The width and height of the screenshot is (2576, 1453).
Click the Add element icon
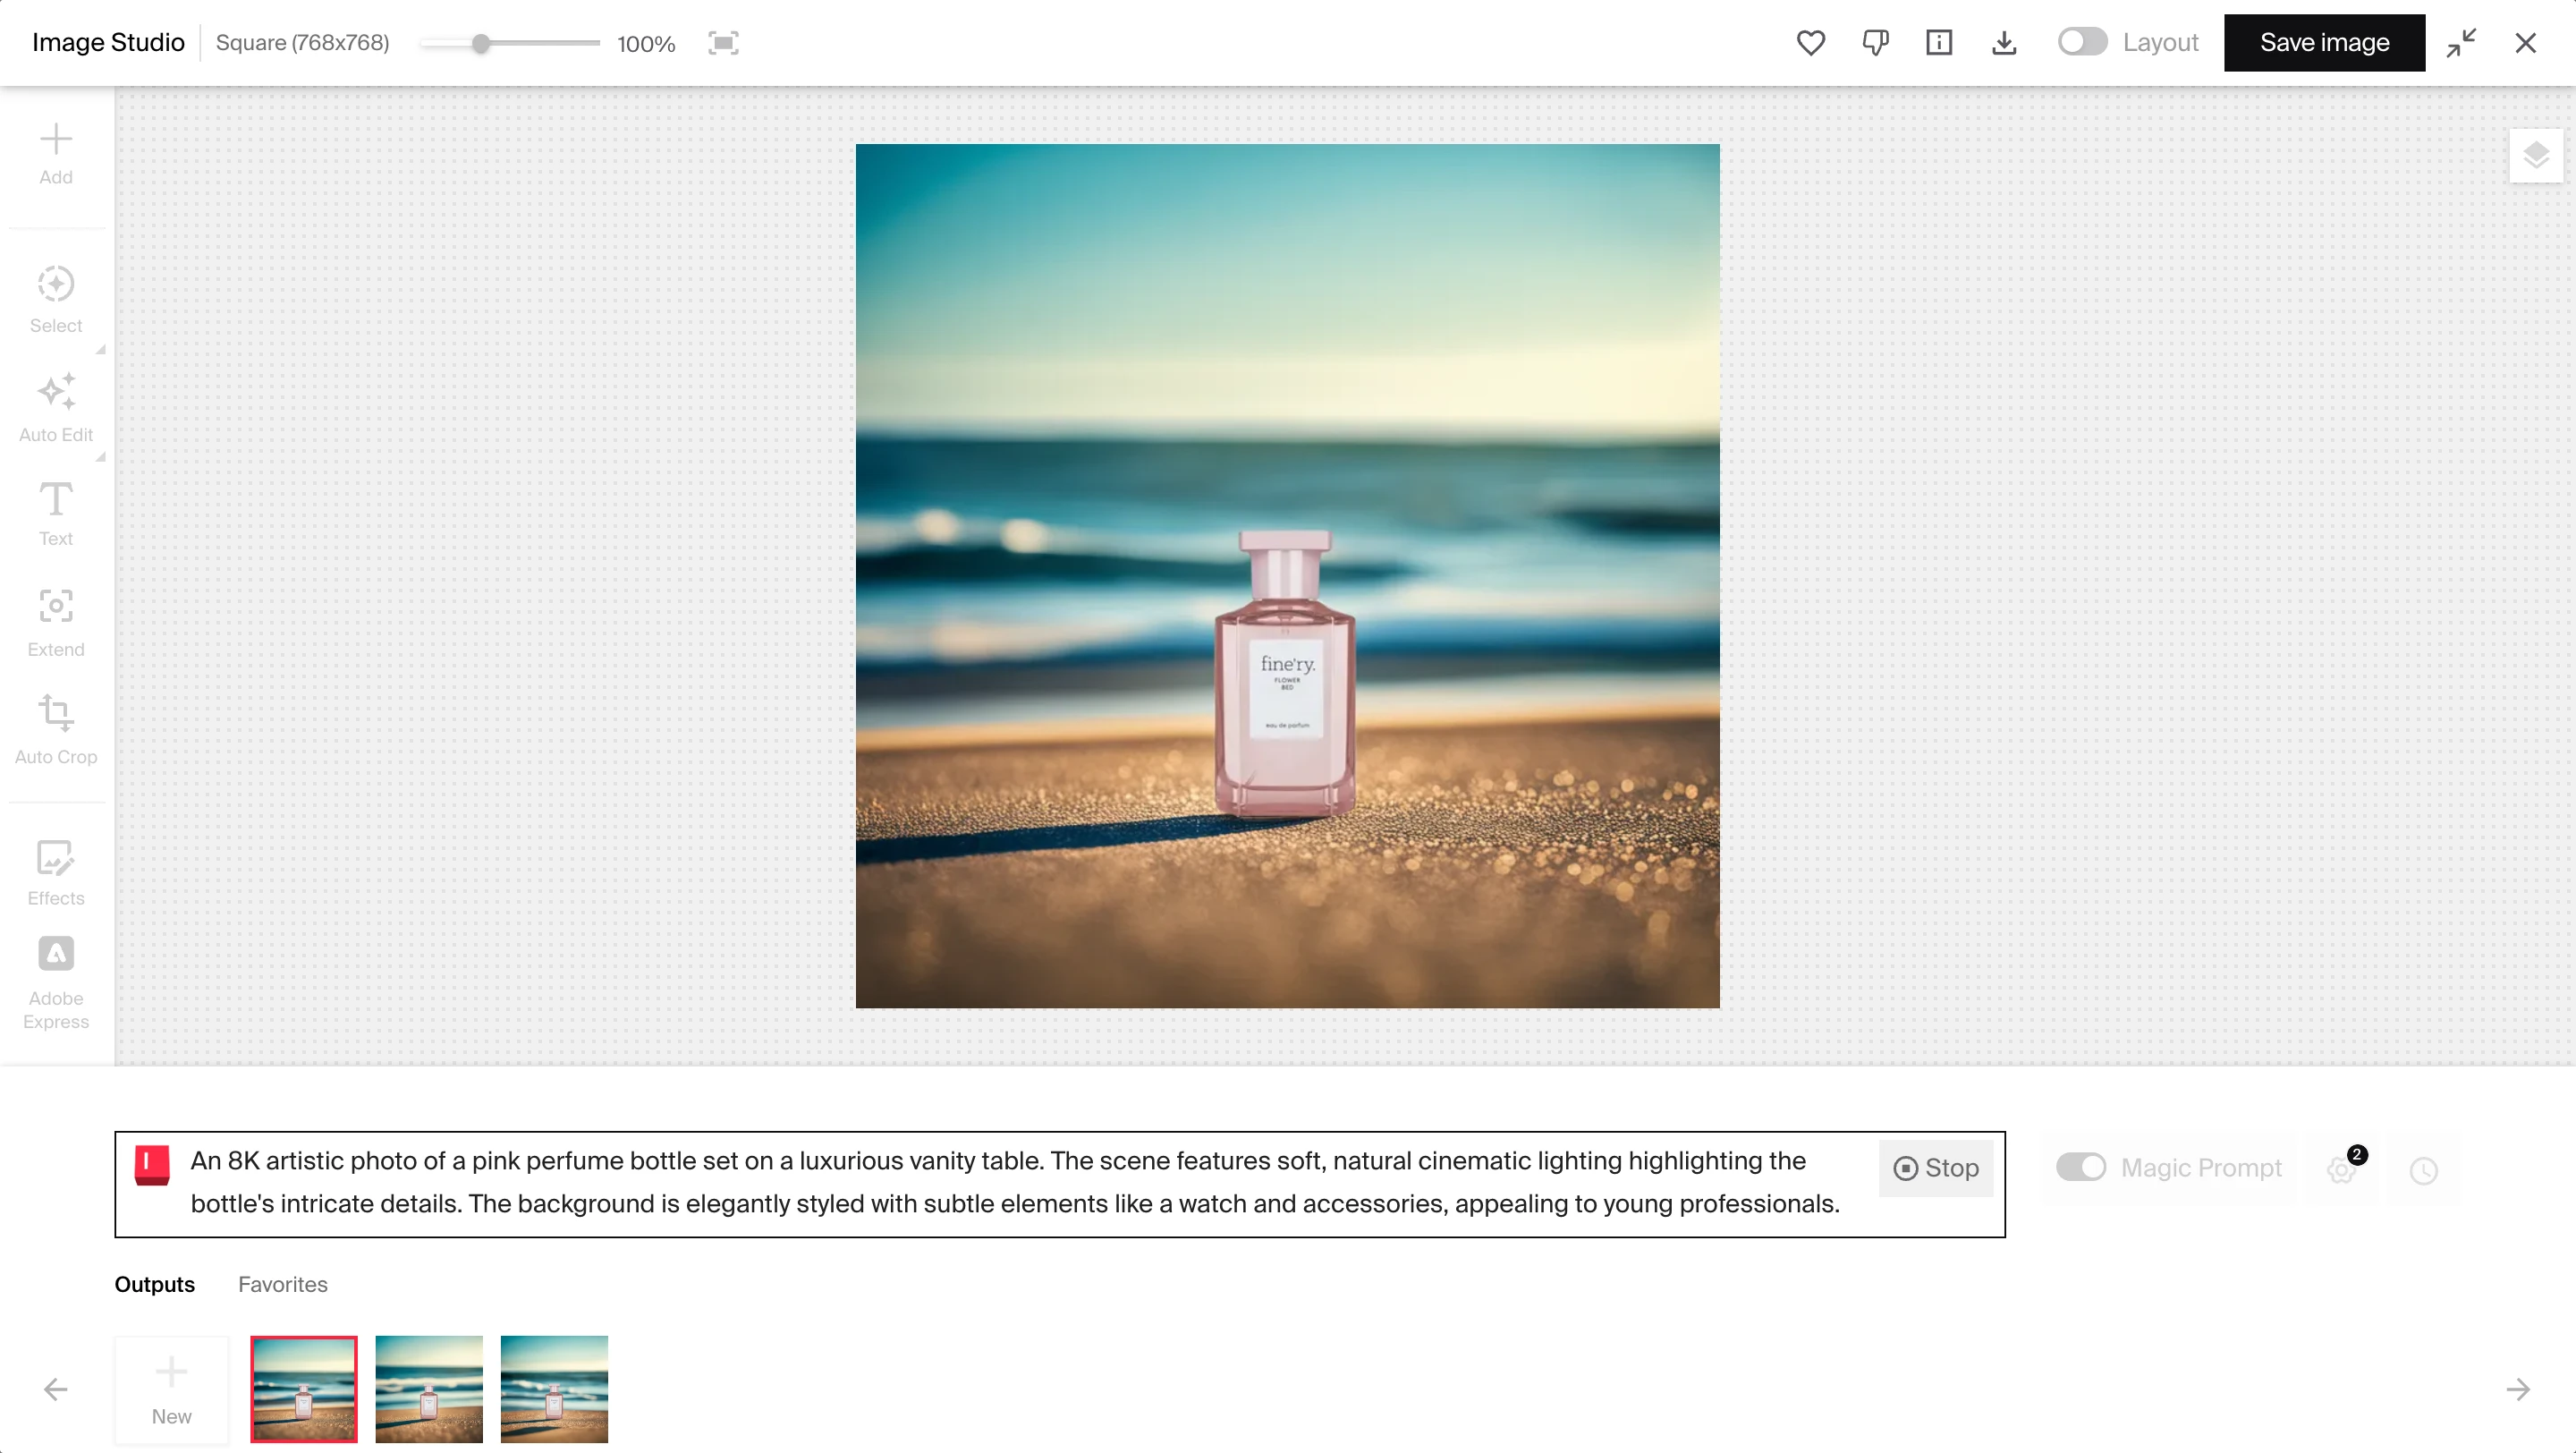point(55,138)
